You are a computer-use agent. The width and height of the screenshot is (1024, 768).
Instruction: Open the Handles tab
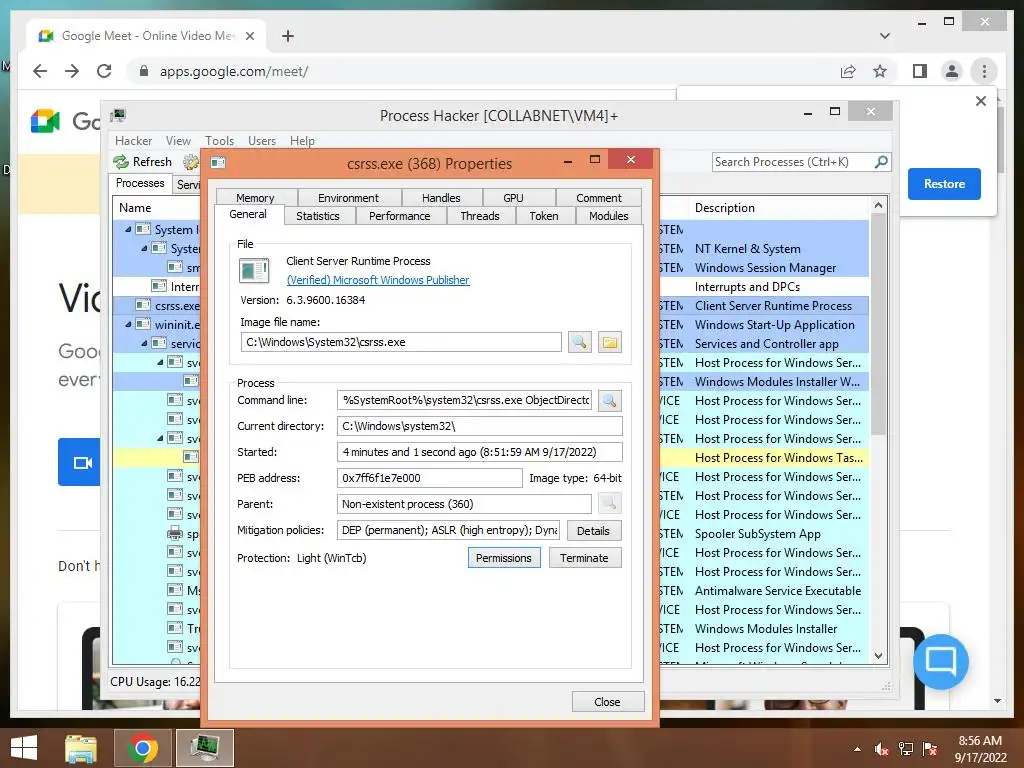click(x=441, y=198)
